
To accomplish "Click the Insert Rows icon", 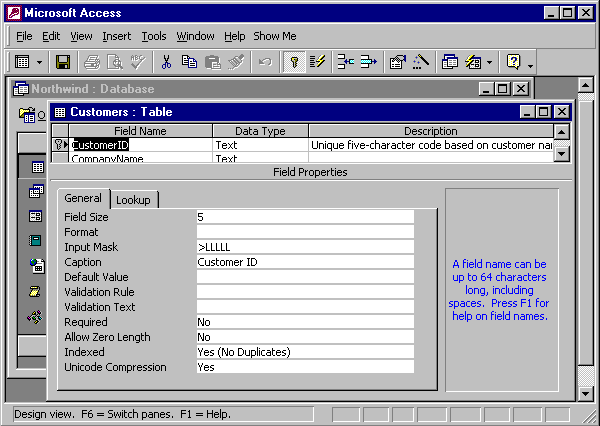I will click(346, 62).
